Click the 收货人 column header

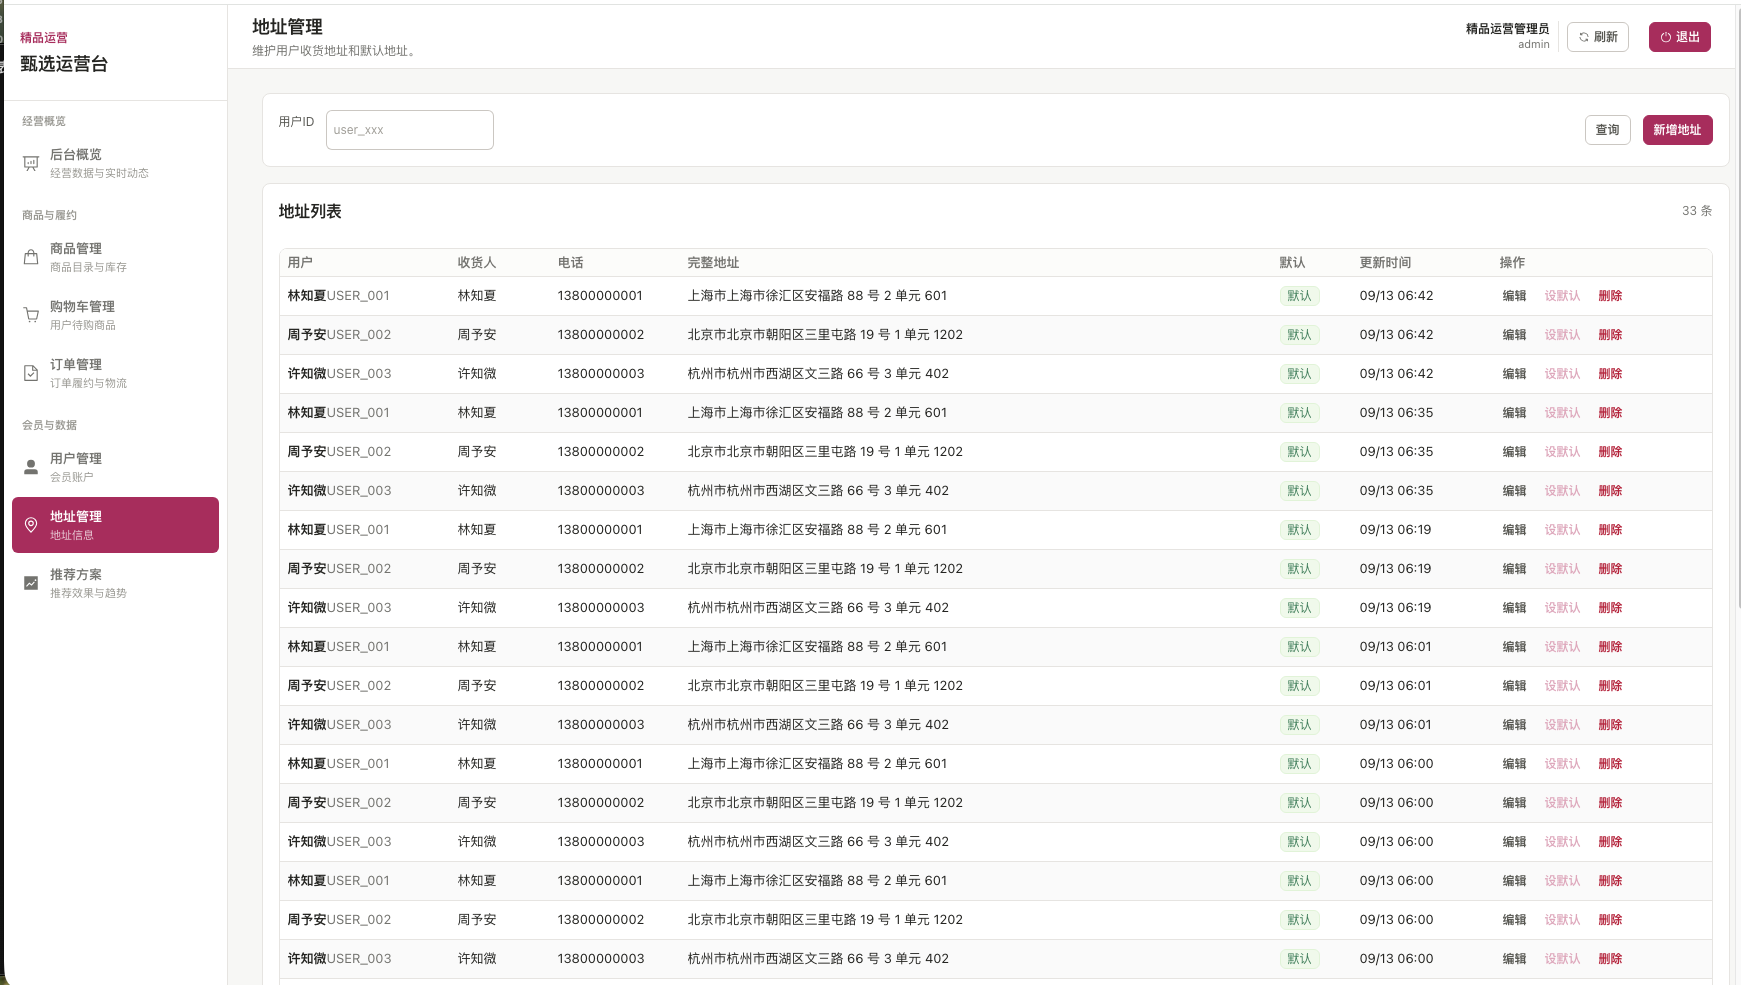pyautogui.click(x=477, y=263)
